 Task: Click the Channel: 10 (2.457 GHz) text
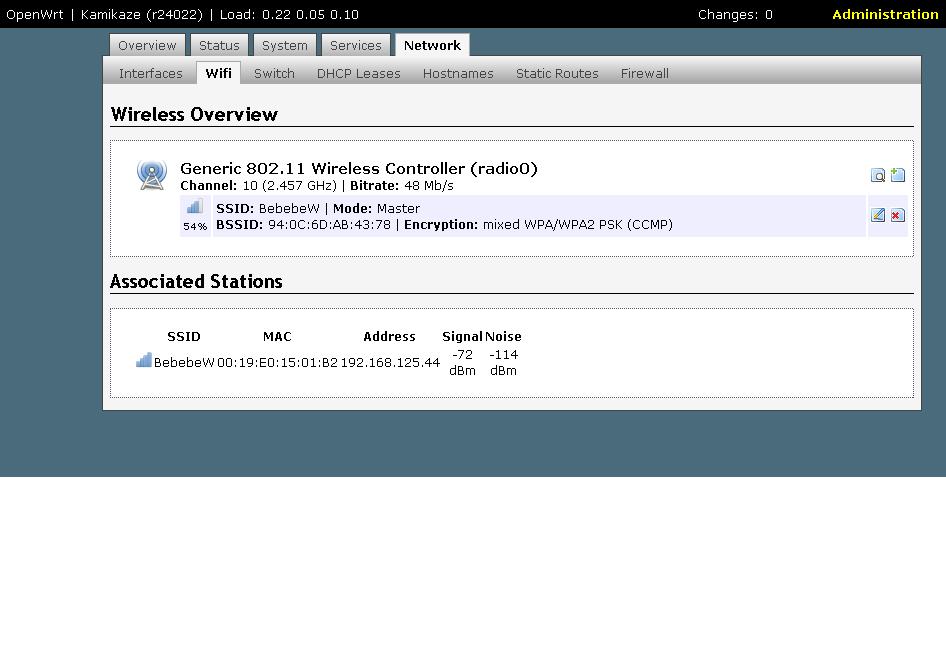[x=258, y=186]
